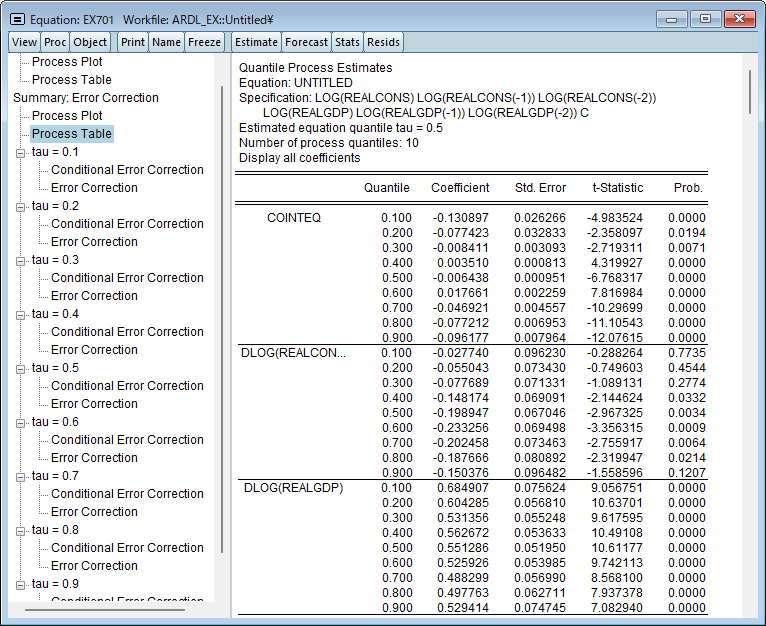
Task: Open the View menu
Action: tap(25, 42)
